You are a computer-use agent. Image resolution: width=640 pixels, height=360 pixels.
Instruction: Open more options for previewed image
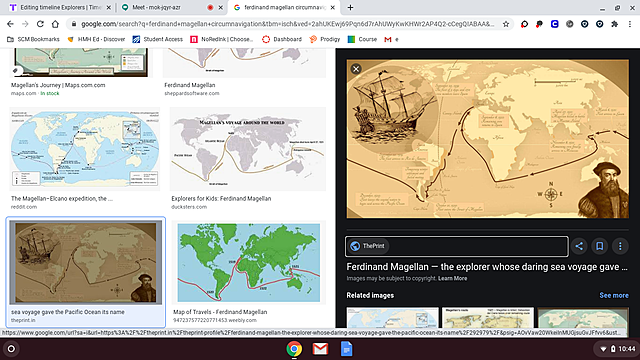click(620, 246)
